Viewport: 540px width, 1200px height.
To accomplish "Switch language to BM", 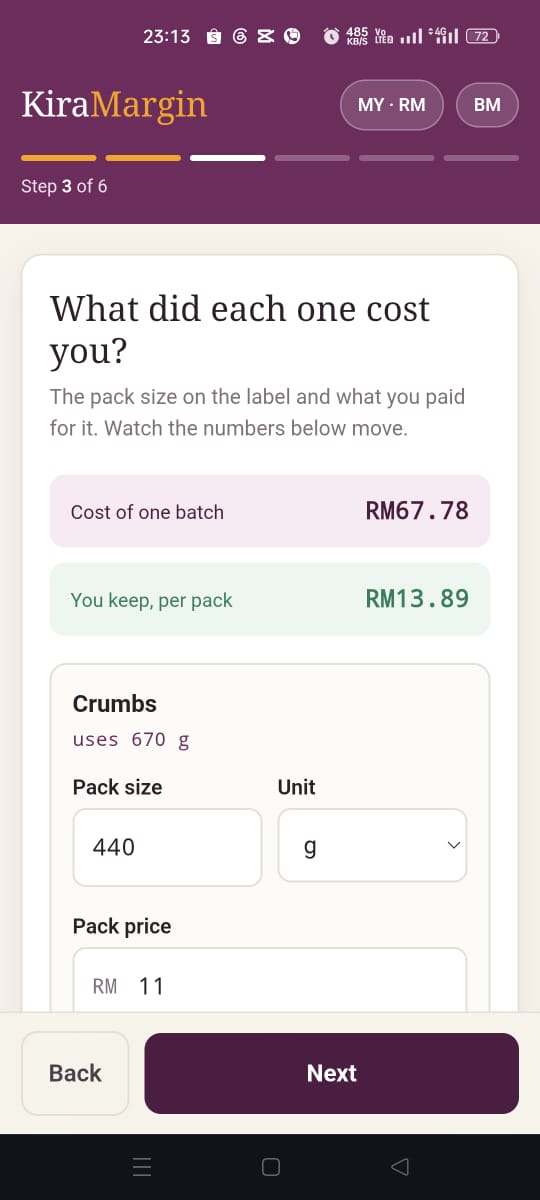I will click(487, 105).
